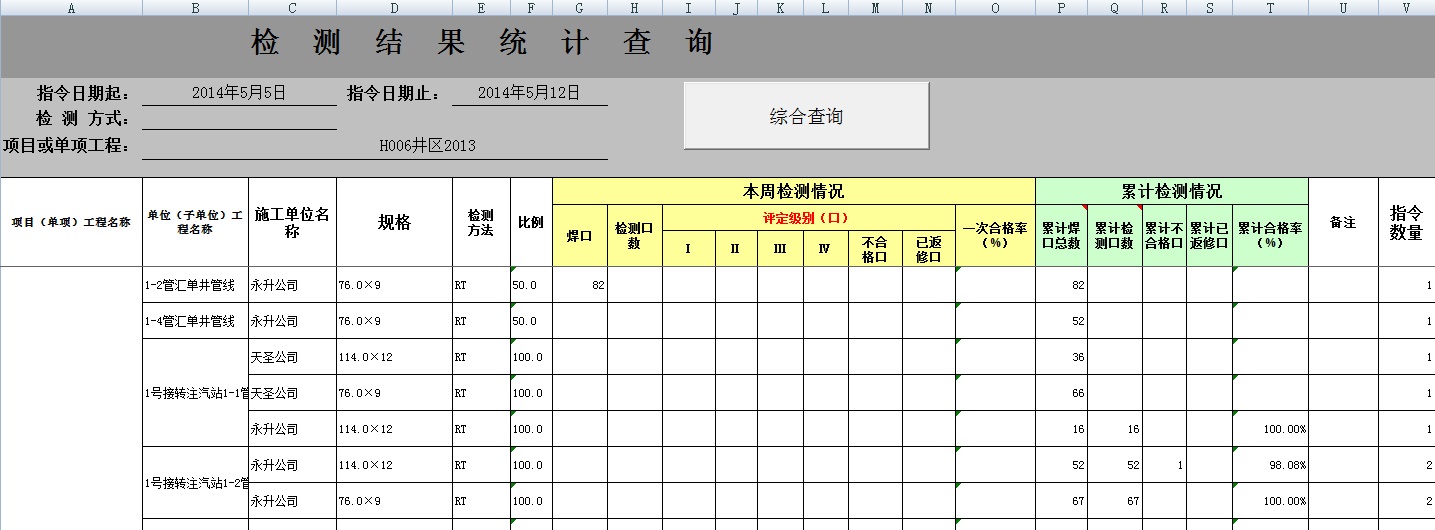Select the 一次合格率（%） header cell

tap(995, 235)
